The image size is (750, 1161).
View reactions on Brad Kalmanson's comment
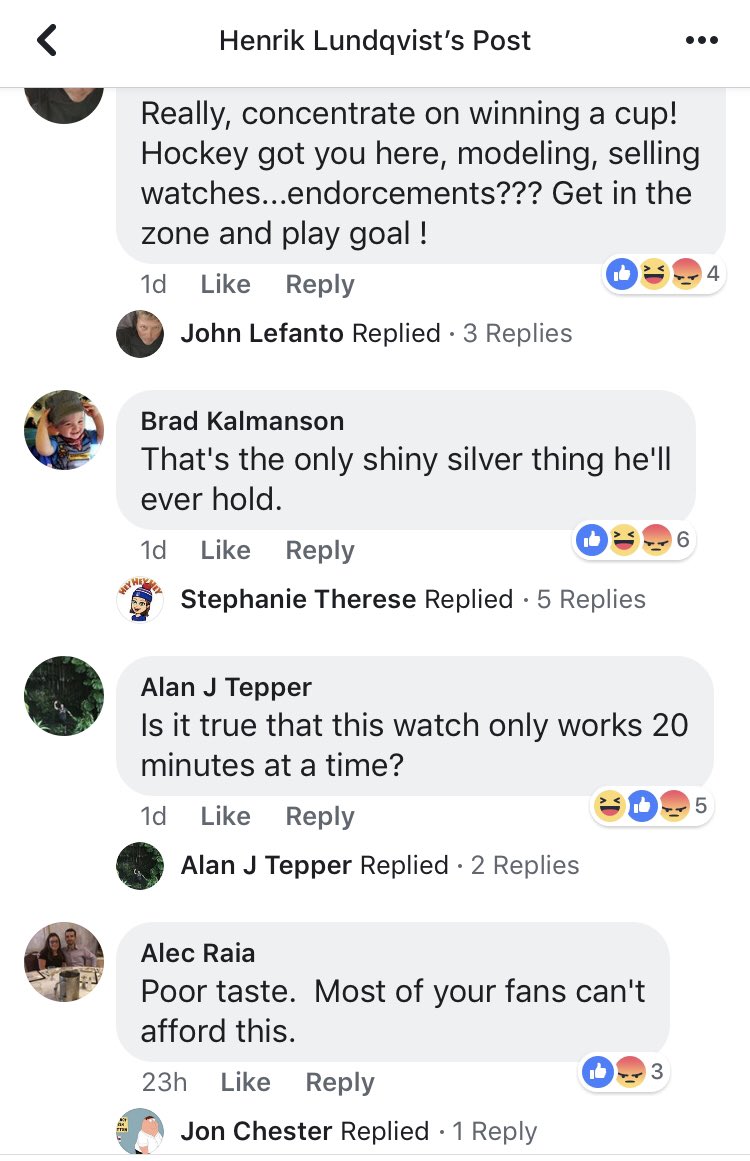click(x=635, y=540)
